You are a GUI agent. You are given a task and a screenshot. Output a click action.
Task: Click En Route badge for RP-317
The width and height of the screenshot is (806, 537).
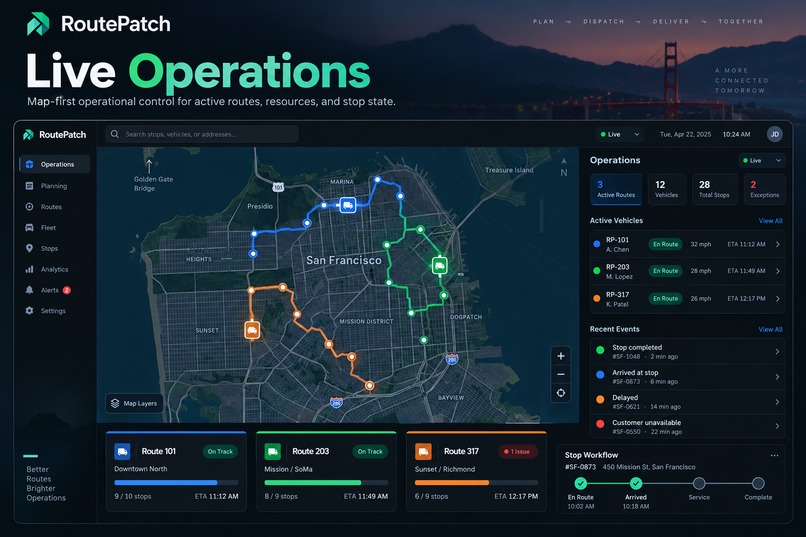click(665, 299)
